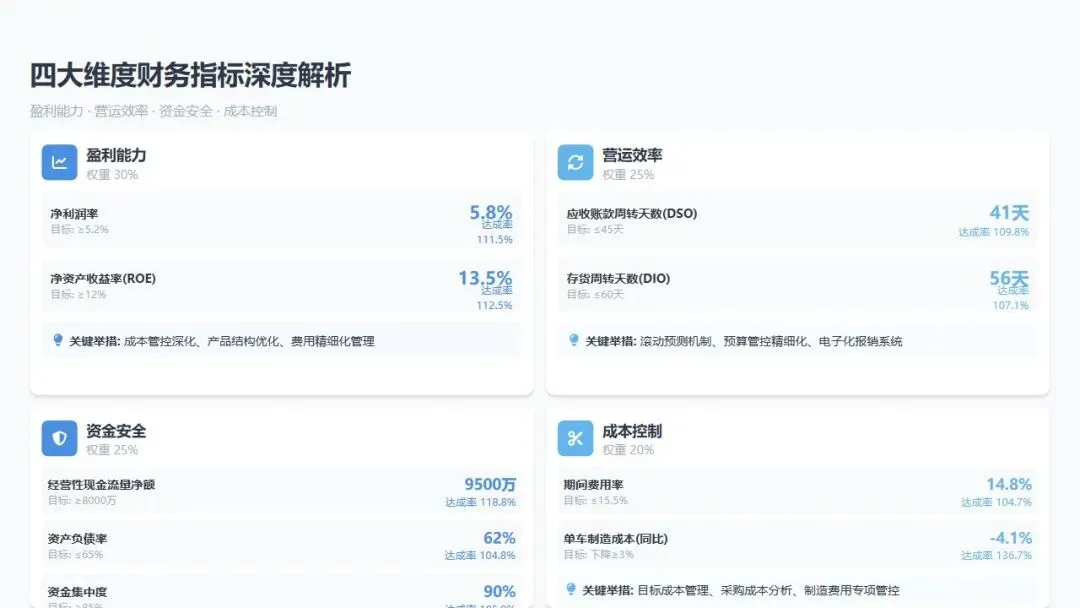Click lightbulb icon beside 目标成本管理 key measures
This screenshot has height=608, width=1080.
(570, 589)
